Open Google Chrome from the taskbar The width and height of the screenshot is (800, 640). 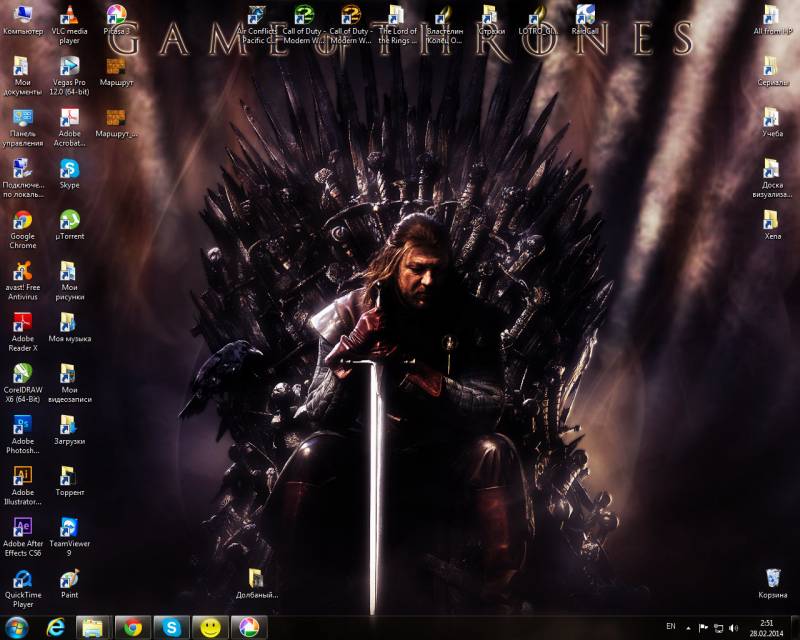(x=133, y=628)
